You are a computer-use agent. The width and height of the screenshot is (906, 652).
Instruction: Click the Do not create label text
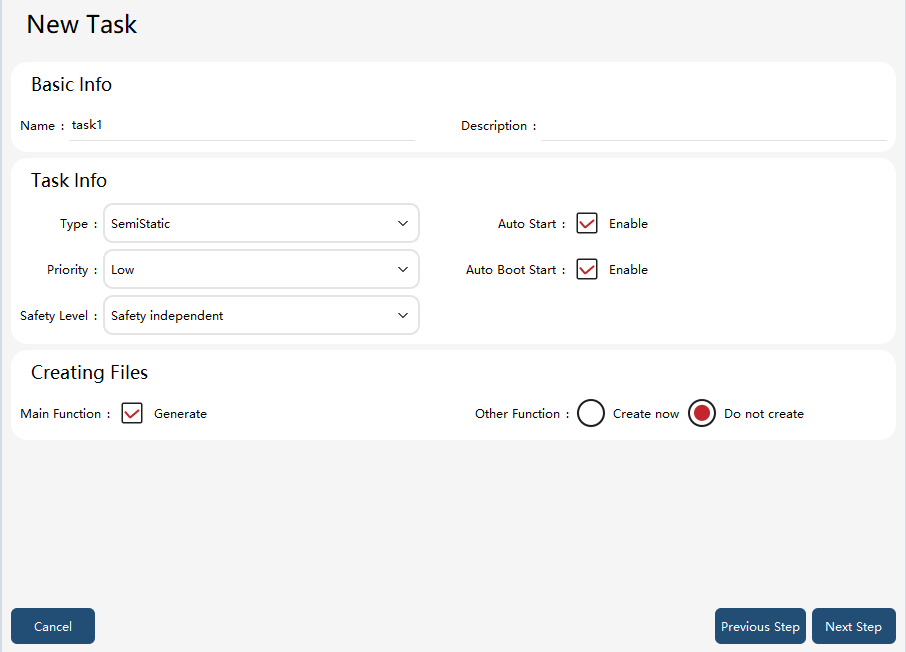tap(763, 414)
